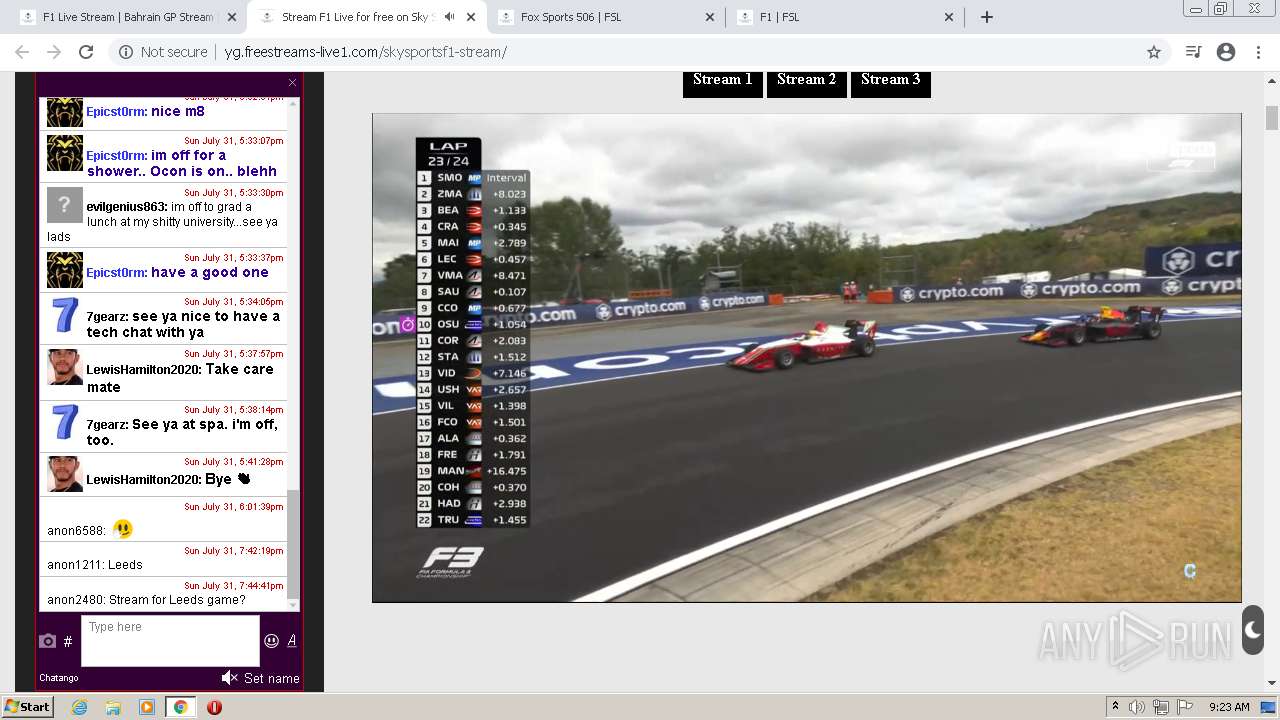Click the Chrome taskbar icon
The height and width of the screenshot is (720, 1280).
tap(180, 707)
